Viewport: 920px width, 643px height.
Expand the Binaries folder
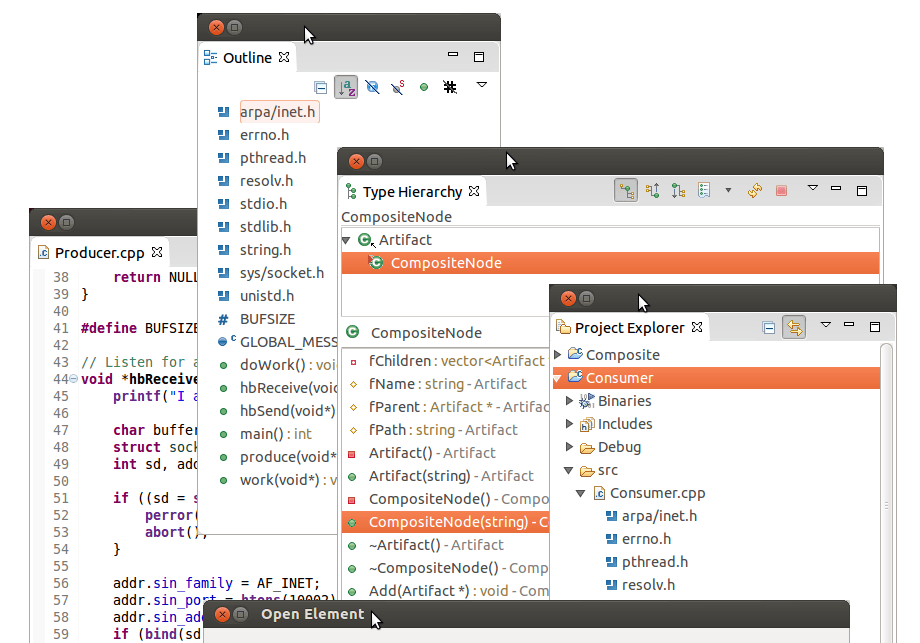click(569, 401)
